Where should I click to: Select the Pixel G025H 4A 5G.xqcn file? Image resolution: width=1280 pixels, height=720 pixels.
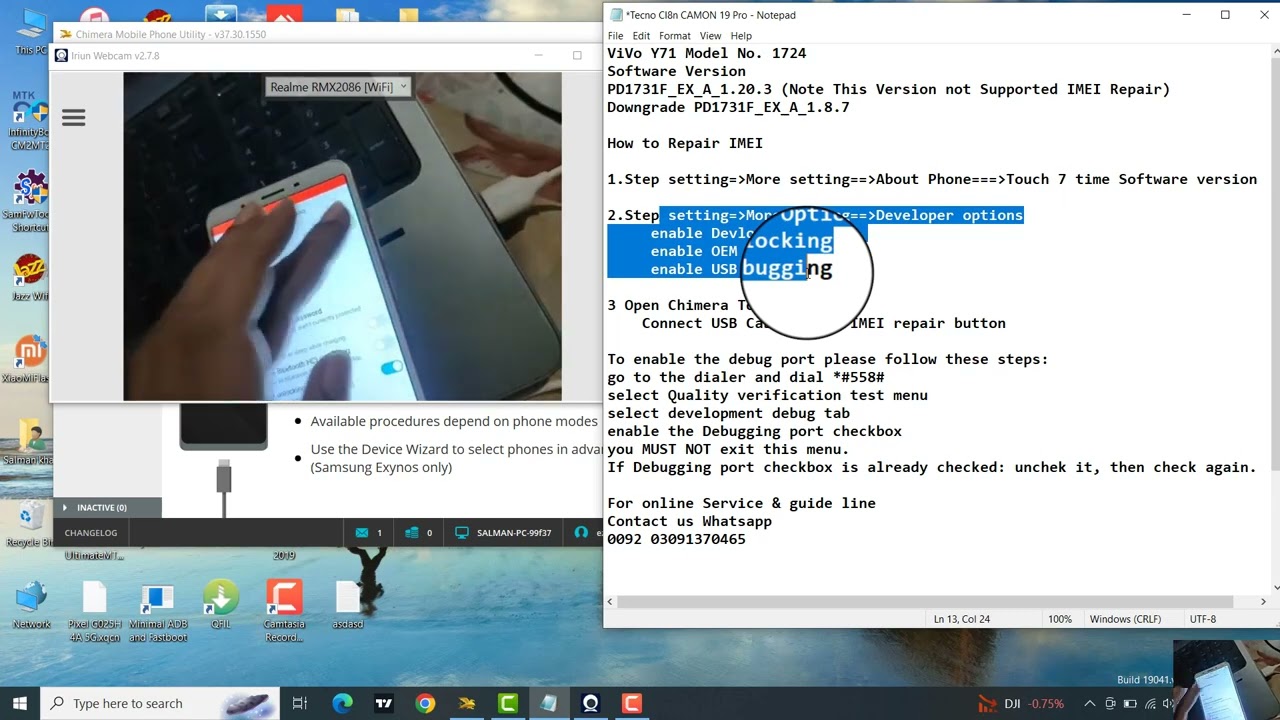coord(94,610)
